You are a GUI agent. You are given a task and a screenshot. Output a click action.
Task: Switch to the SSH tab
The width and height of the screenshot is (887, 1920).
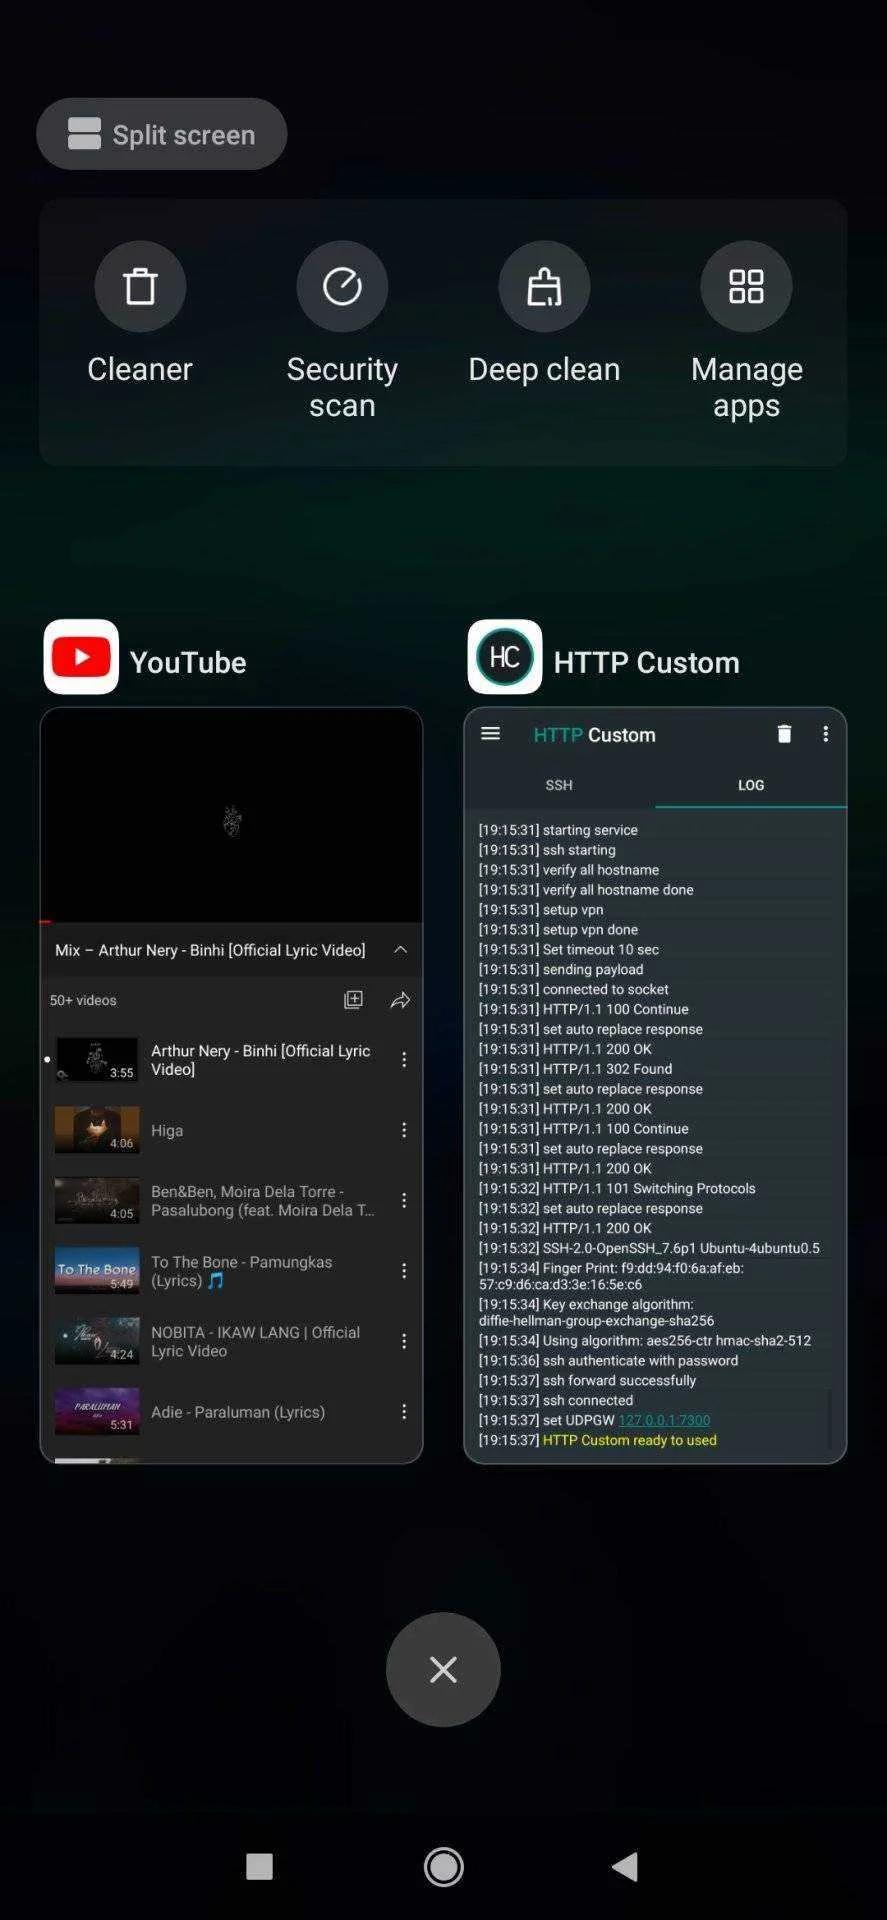[x=559, y=785]
